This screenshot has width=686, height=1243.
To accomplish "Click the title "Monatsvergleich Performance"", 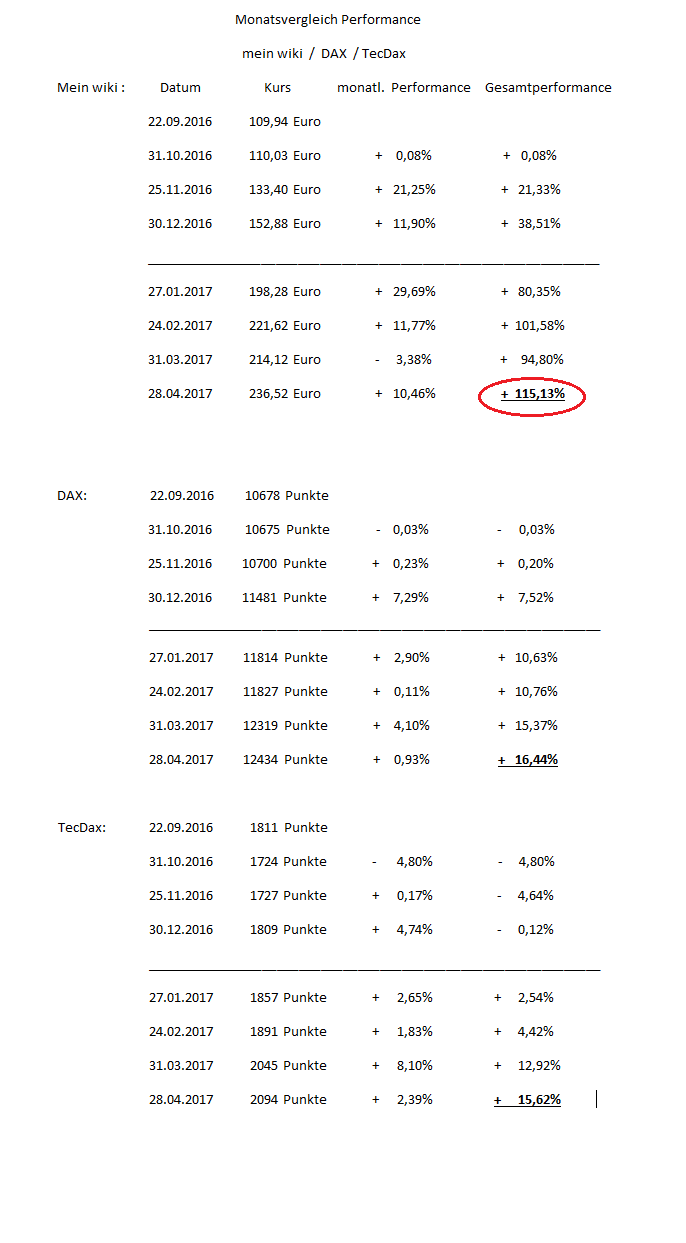I will [327, 20].
